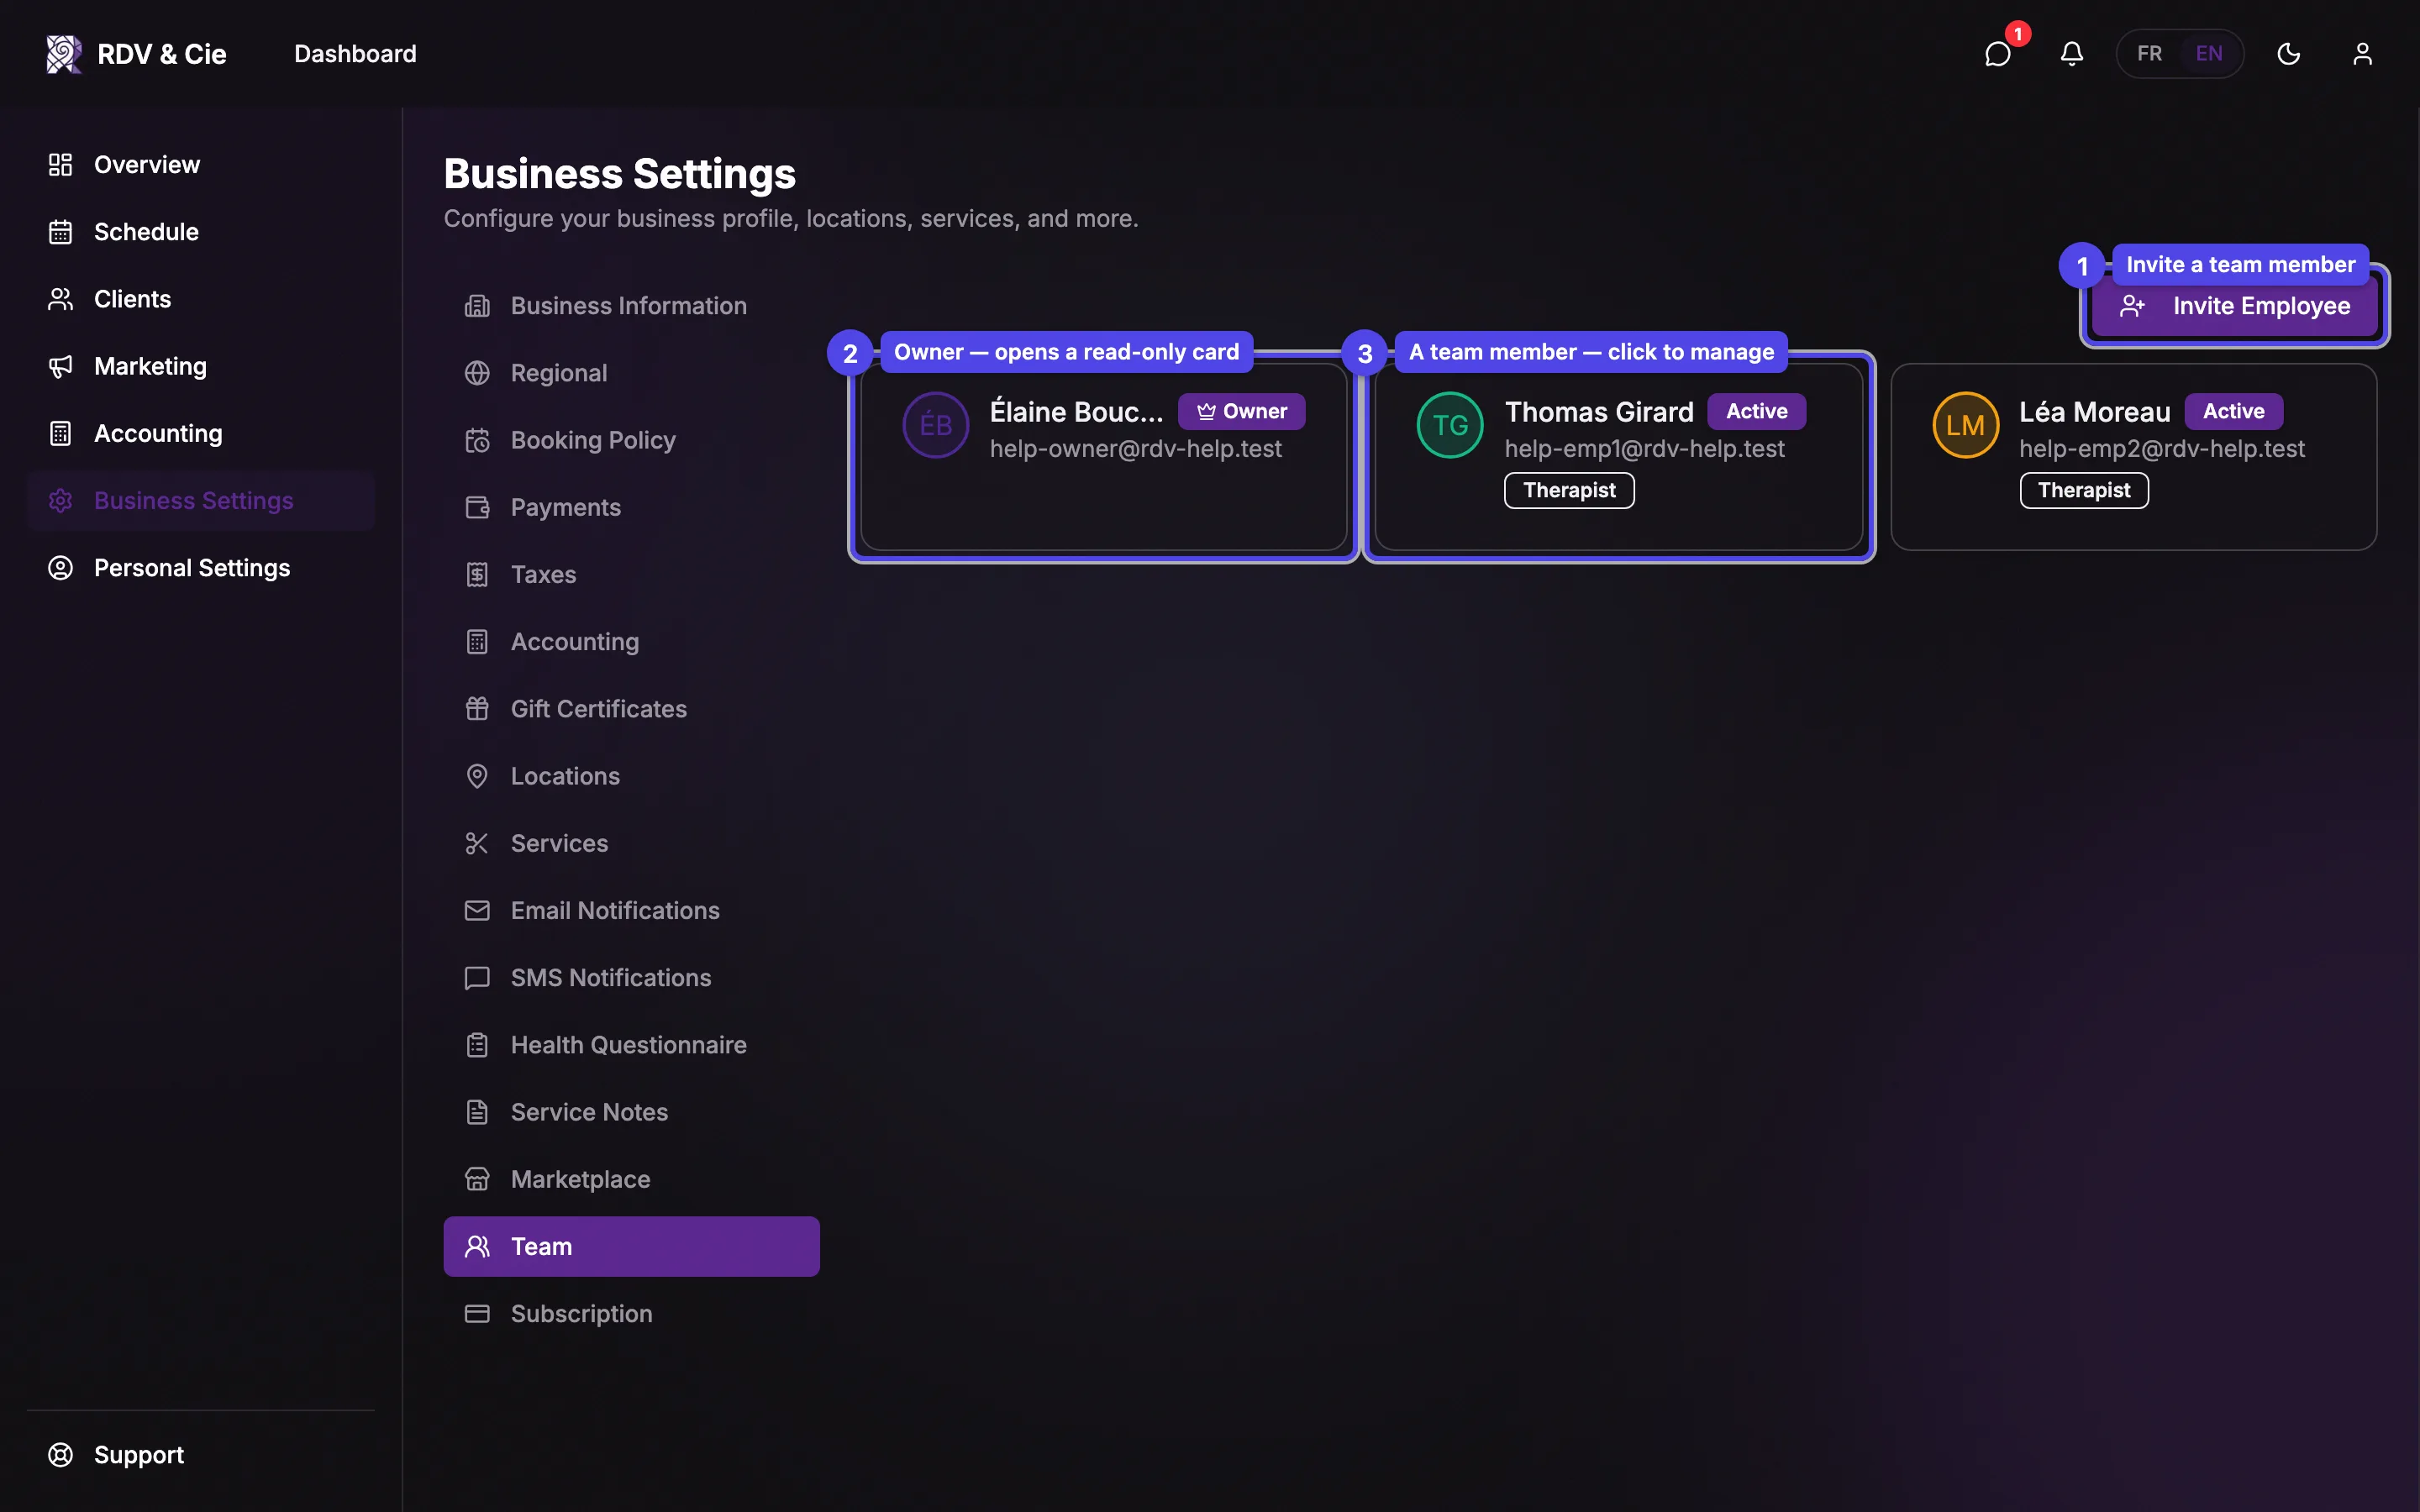Open the Email Notifications settings tab
This screenshot has height=1512, width=2420.
point(631,910)
